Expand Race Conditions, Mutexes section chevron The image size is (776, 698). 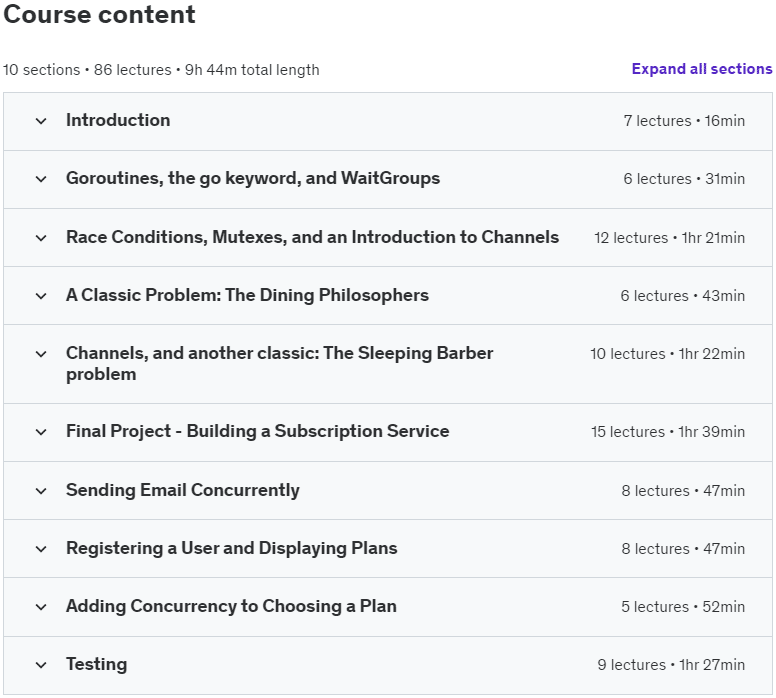41,238
